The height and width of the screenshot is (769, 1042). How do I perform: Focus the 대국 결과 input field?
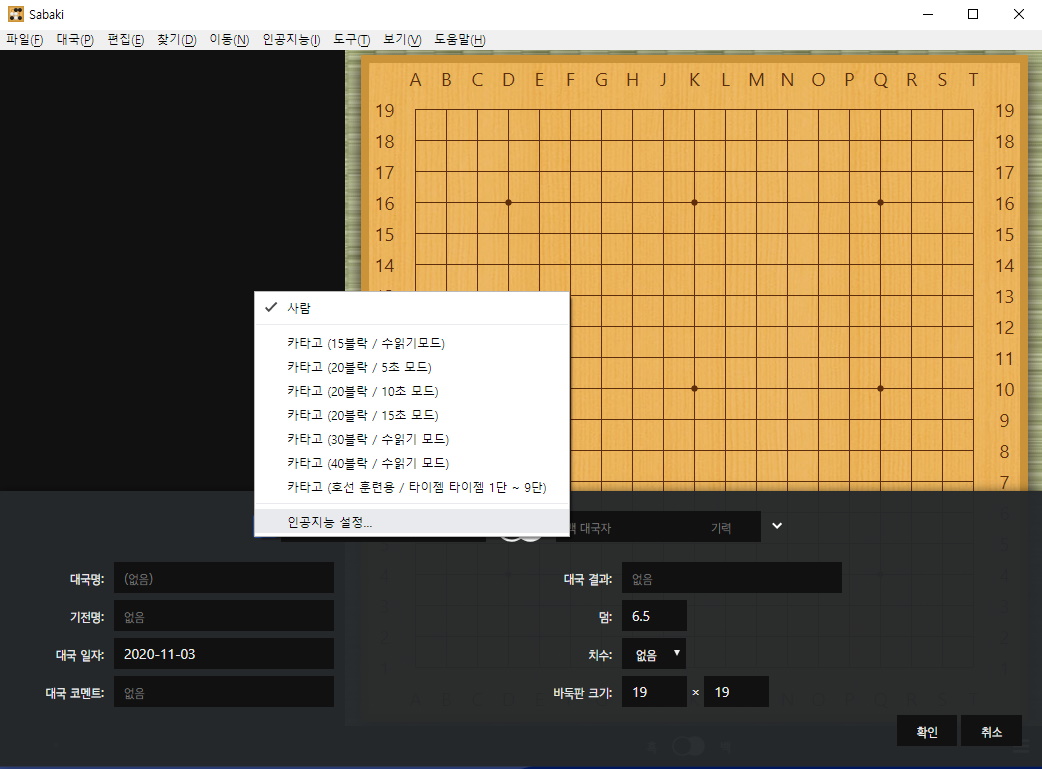pyautogui.click(x=732, y=578)
